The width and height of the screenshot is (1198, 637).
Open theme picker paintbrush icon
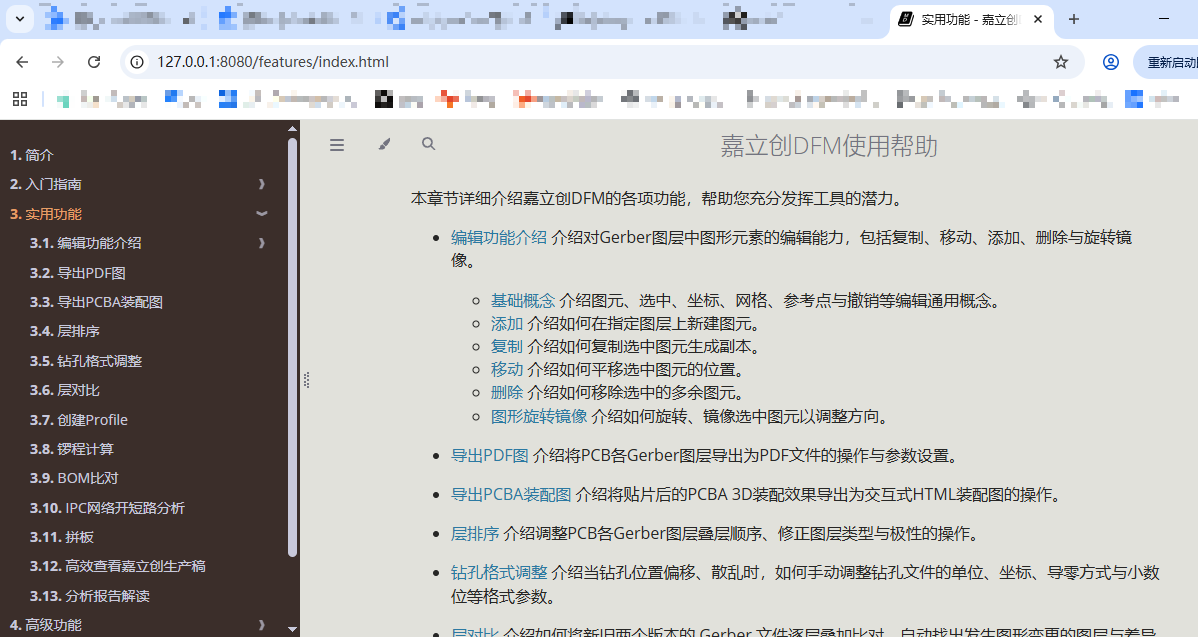pos(384,144)
